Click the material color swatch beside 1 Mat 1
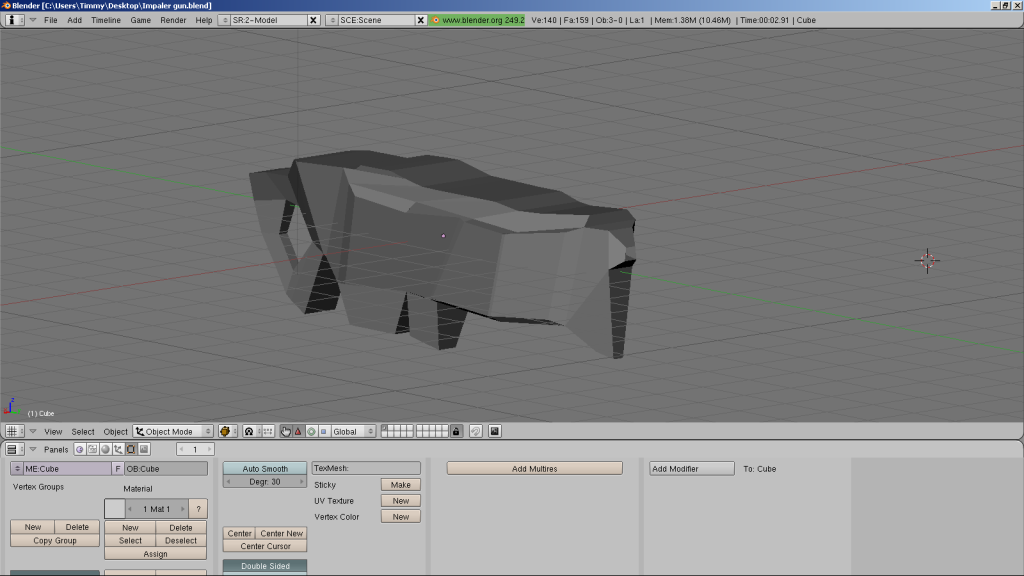The width and height of the screenshot is (1024, 576). click(x=114, y=509)
